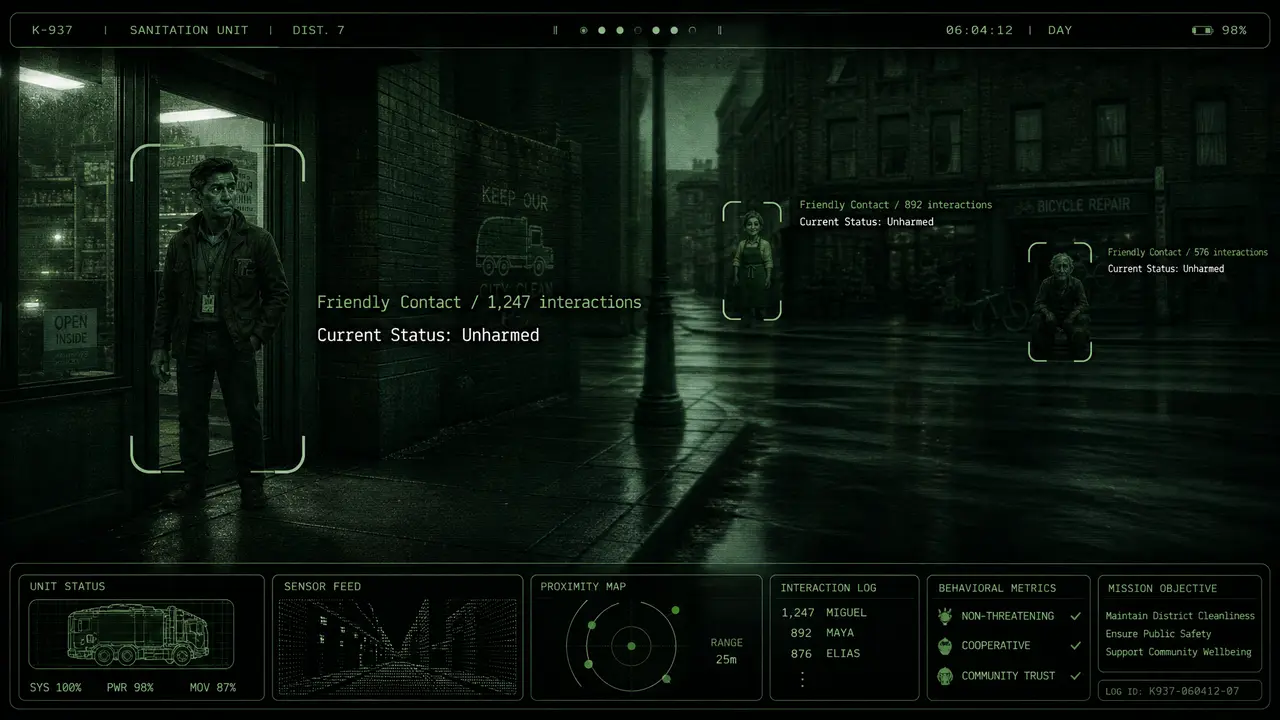
Task: Click "Maintain District Cleanliness" objective
Action: pos(1180,616)
